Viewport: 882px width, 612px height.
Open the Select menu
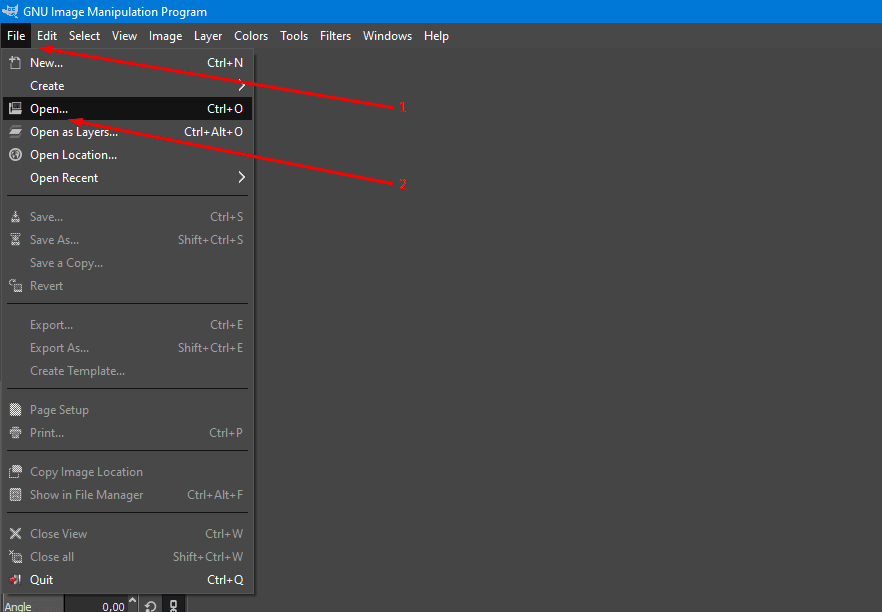[x=84, y=36]
